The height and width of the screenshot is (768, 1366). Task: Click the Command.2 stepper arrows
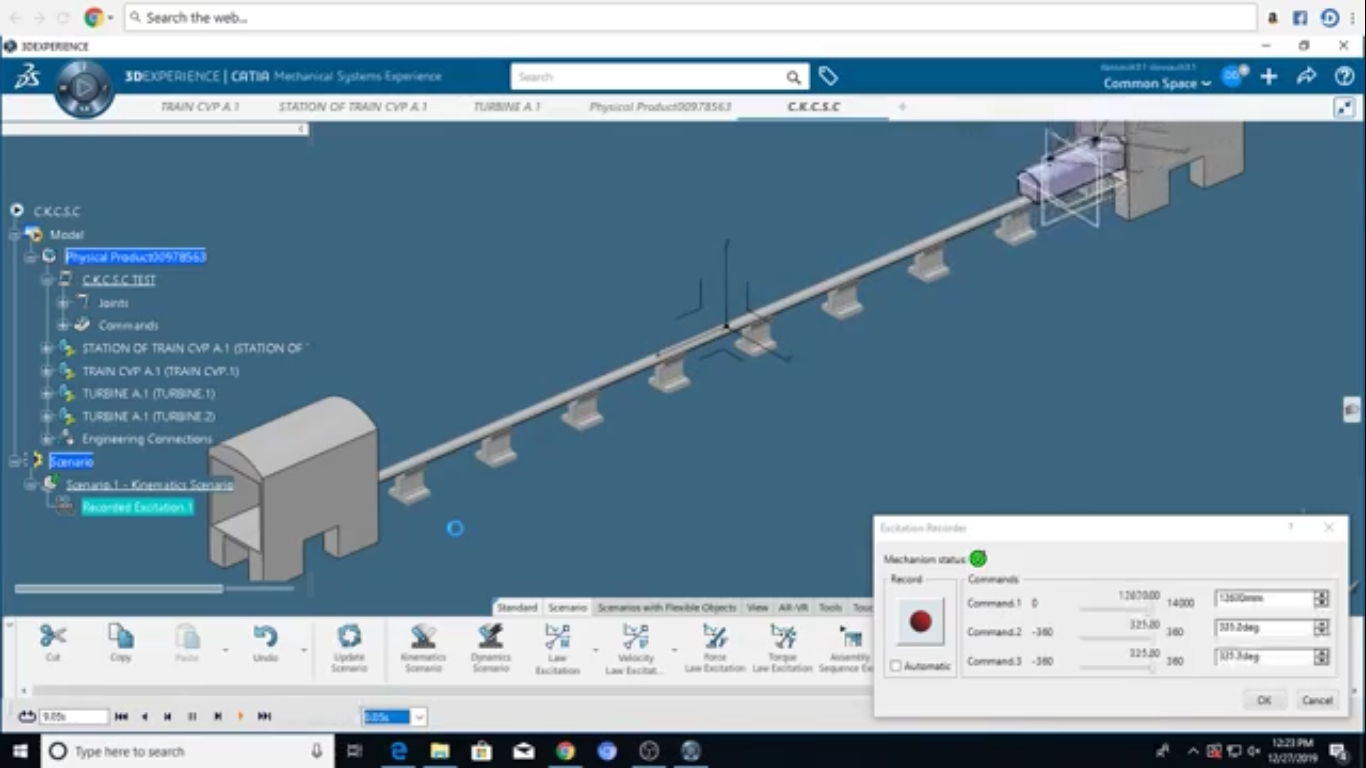[x=1321, y=628]
